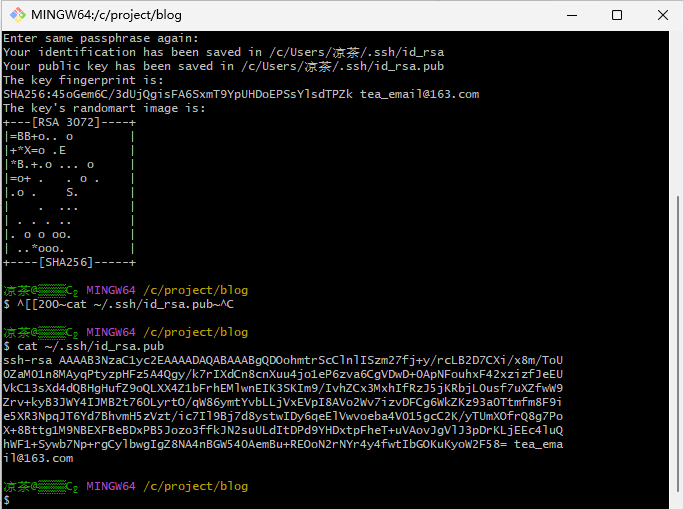
Task: Click line 'Your identification has been saved'
Action: (223, 52)
